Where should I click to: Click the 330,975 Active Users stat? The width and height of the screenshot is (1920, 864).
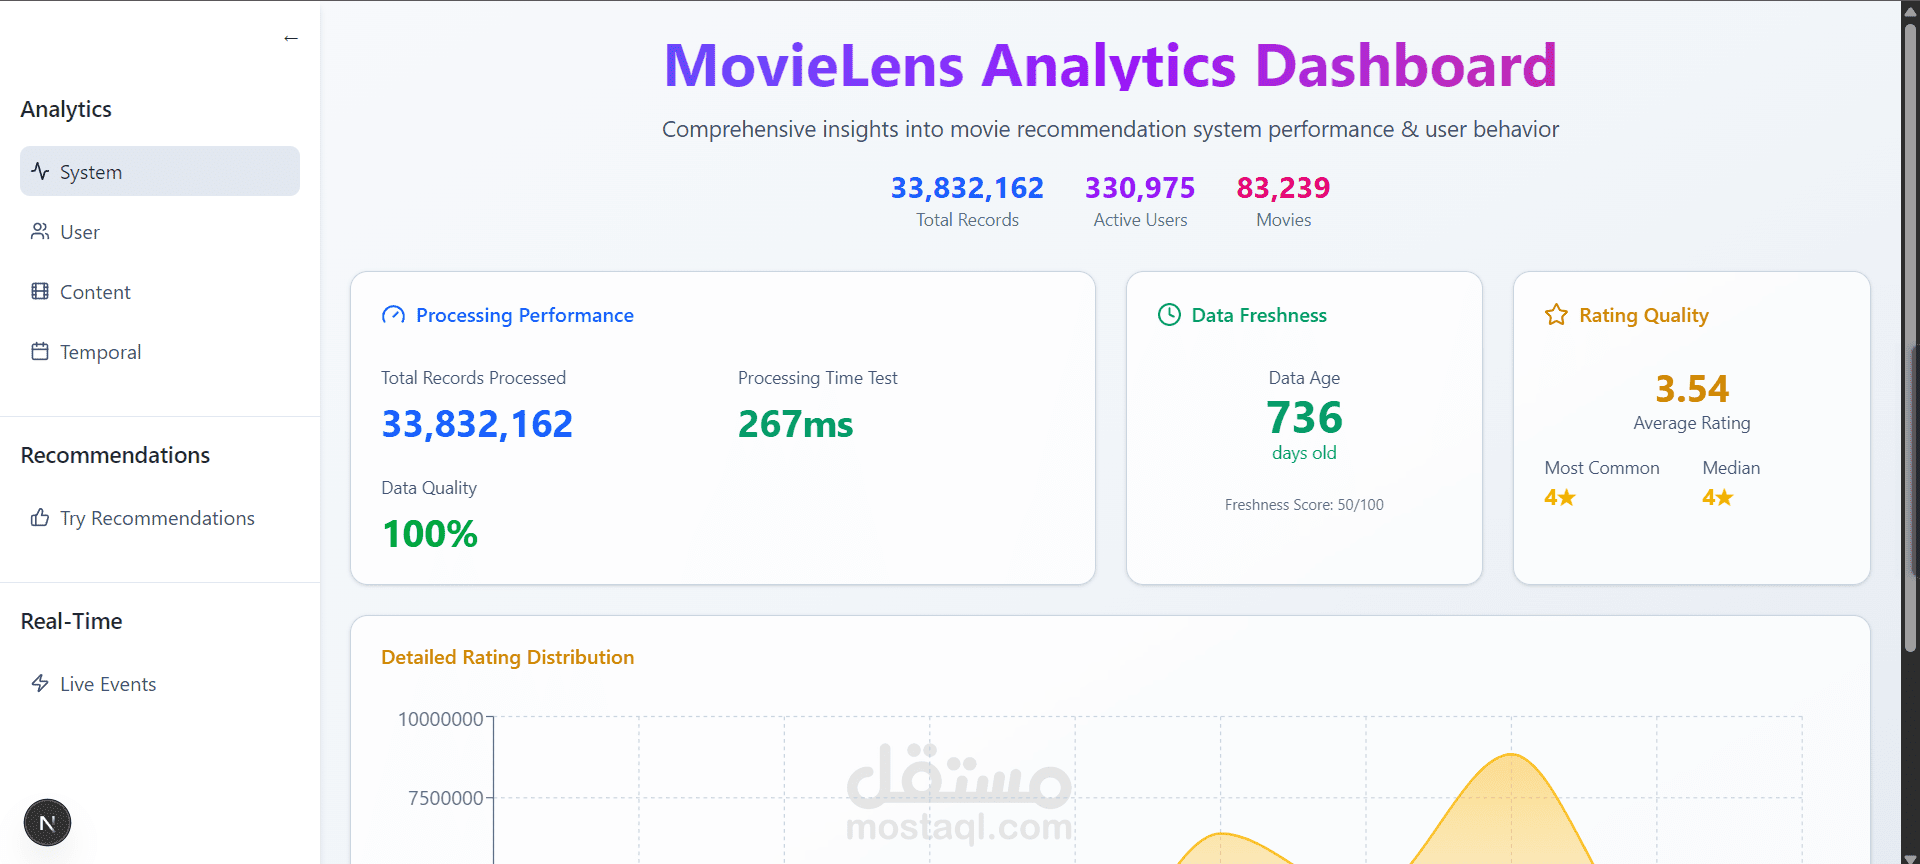(1140, 187)
